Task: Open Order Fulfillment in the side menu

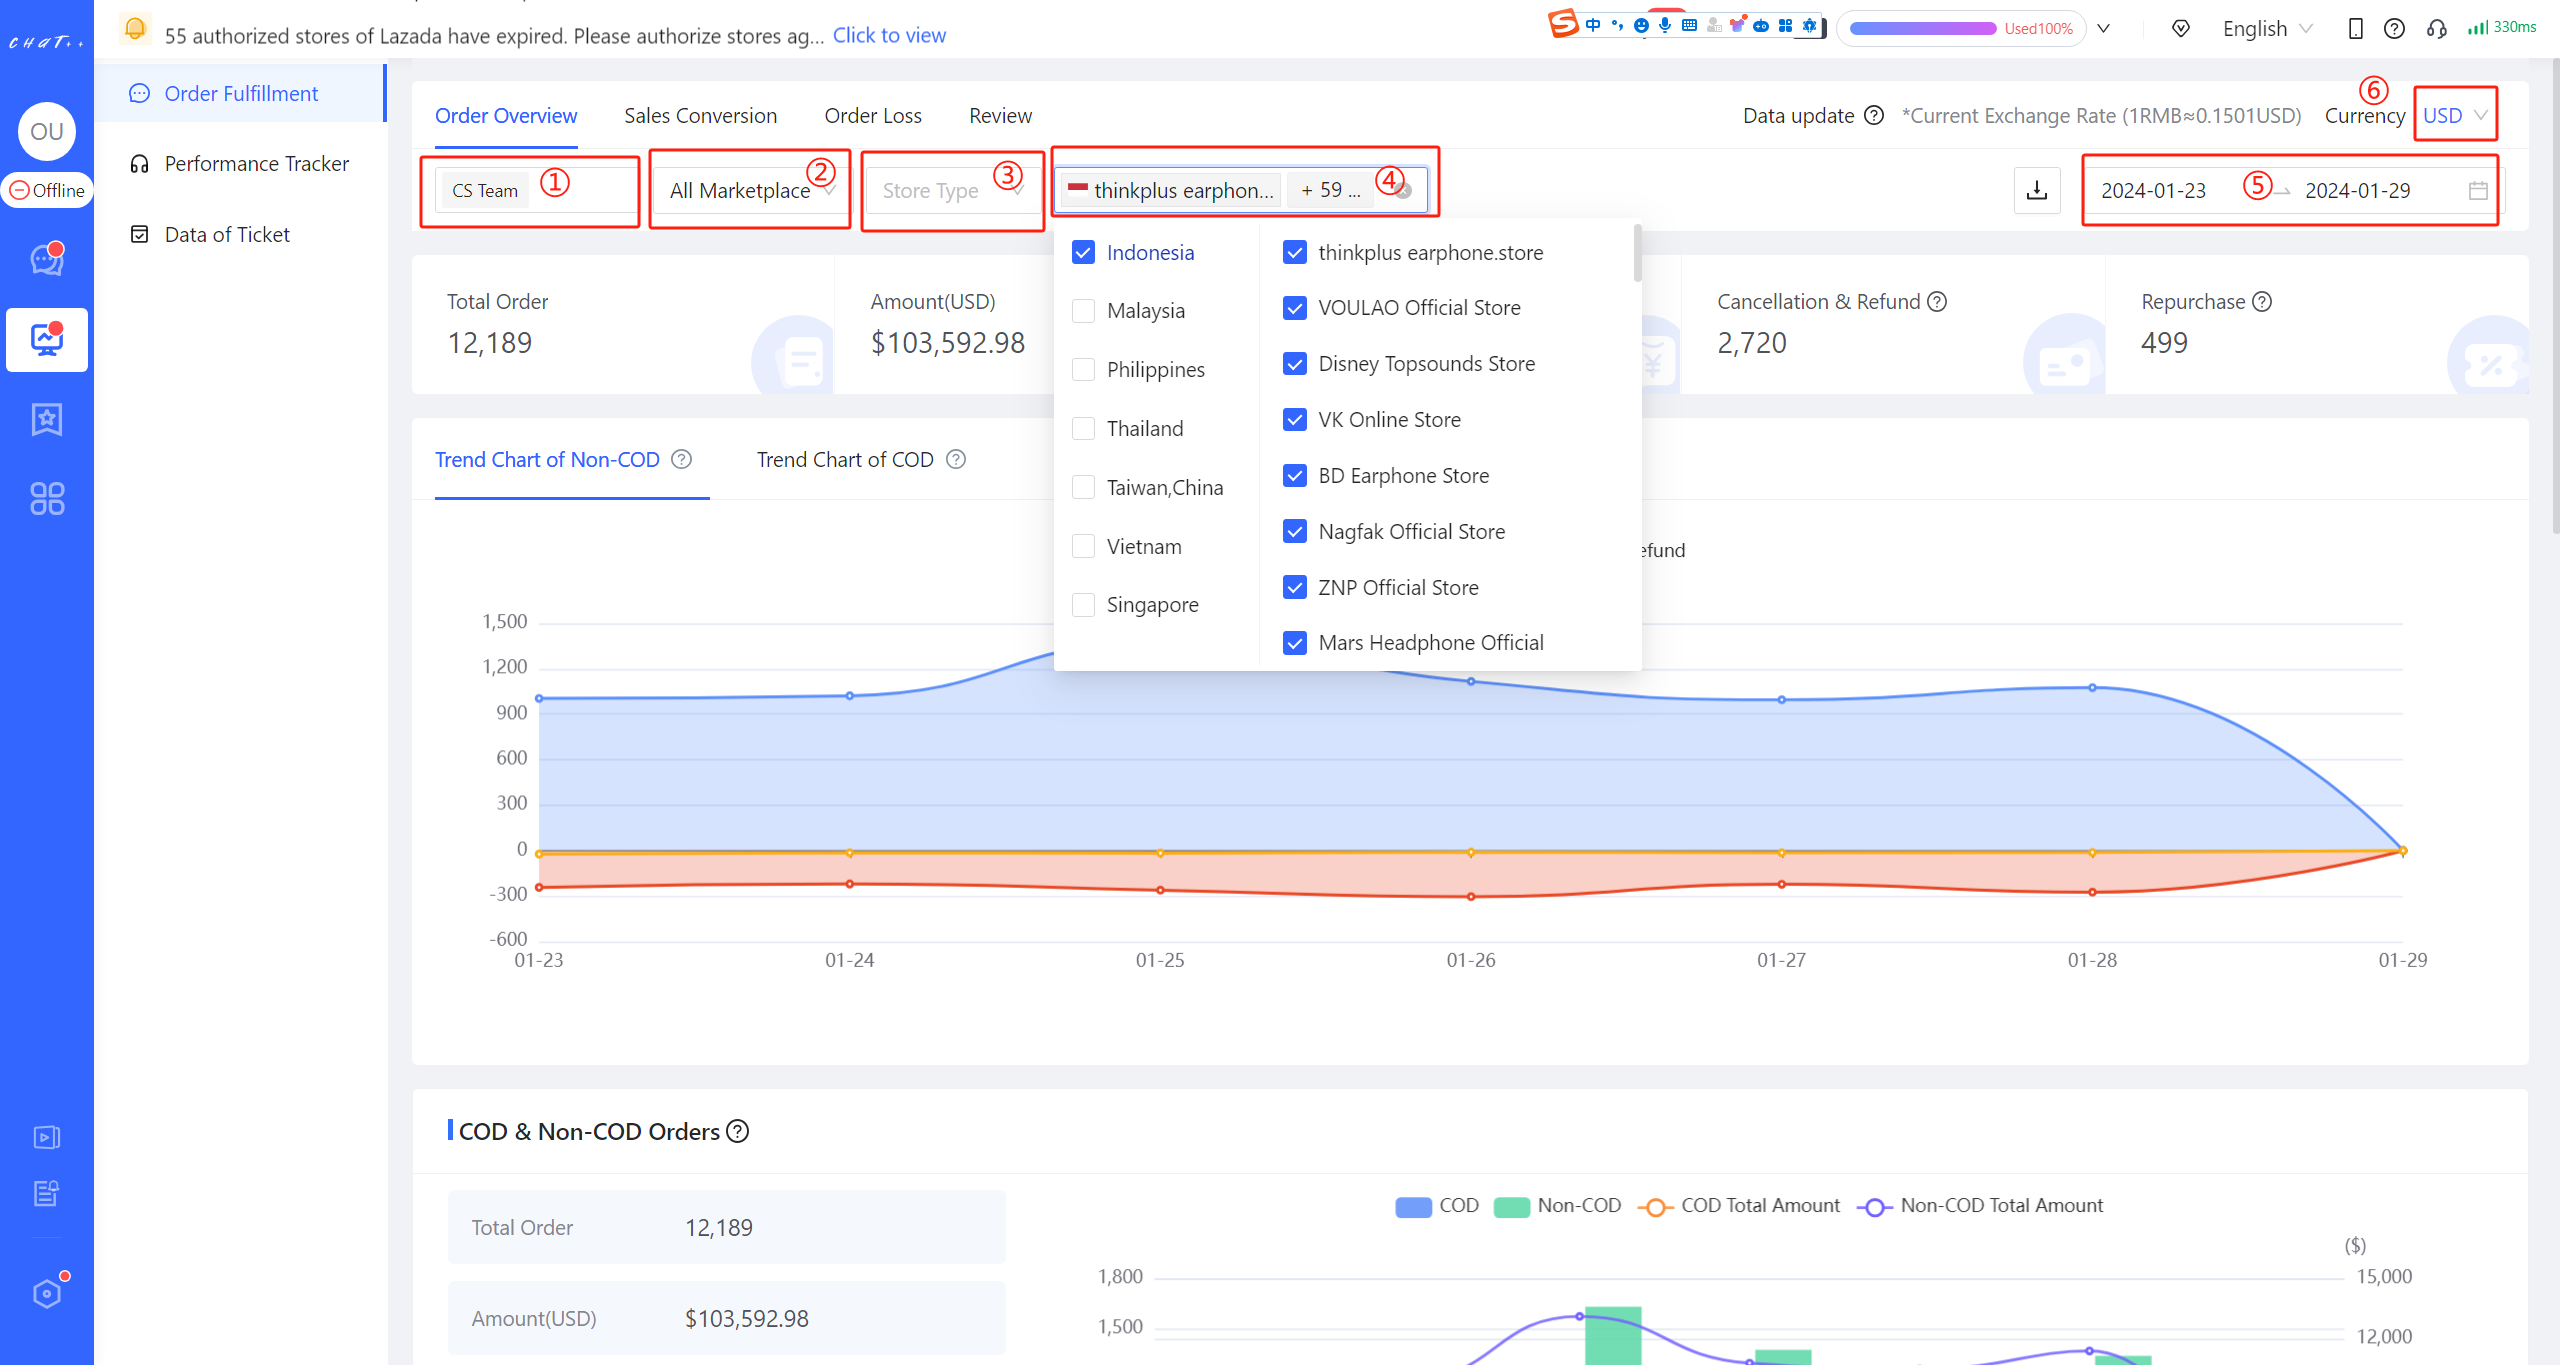Action: pos(241,93)
